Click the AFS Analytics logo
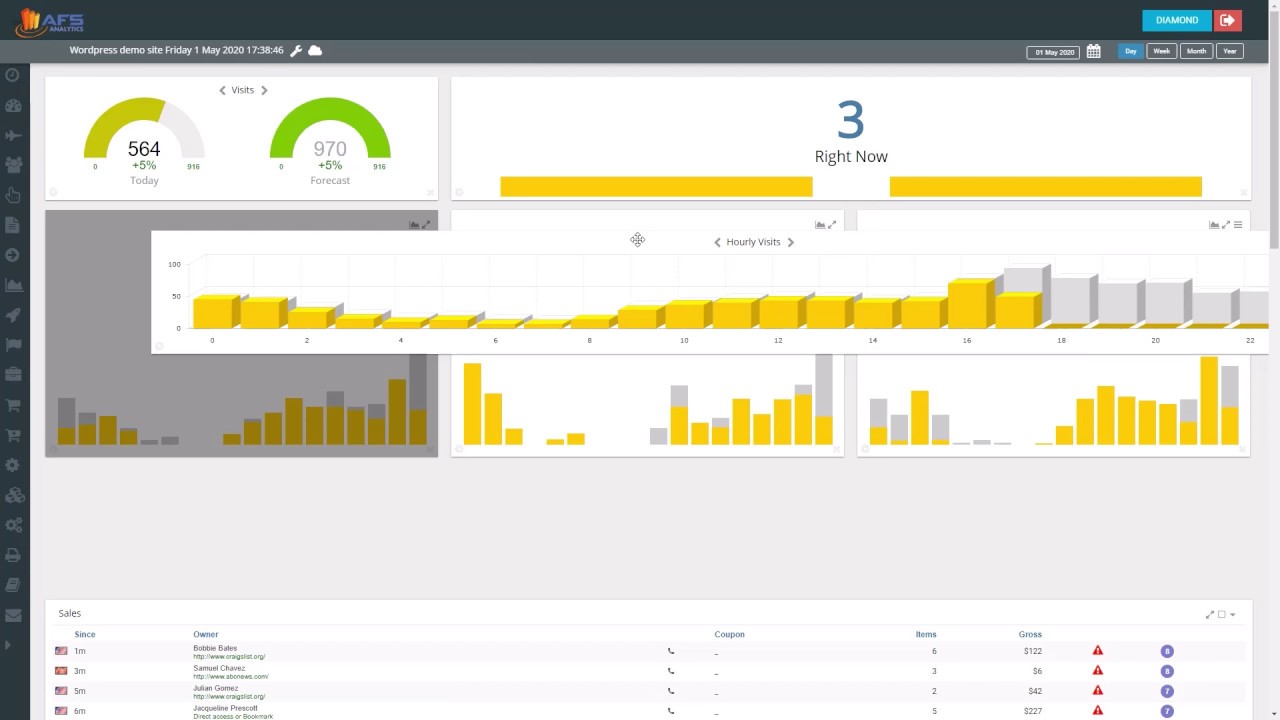The width and height of the screenshot is (1280, 720). (49, 21)
